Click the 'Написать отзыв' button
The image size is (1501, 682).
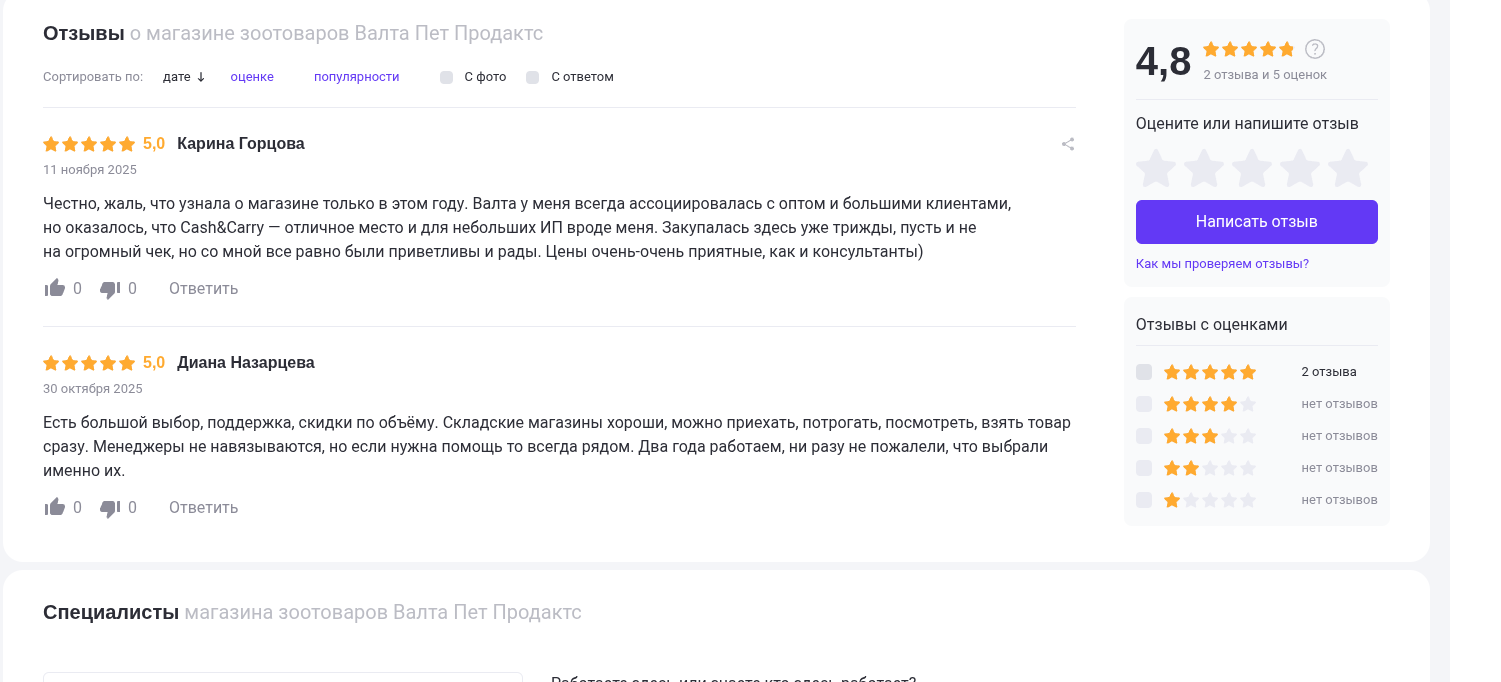pos(1257,222)
